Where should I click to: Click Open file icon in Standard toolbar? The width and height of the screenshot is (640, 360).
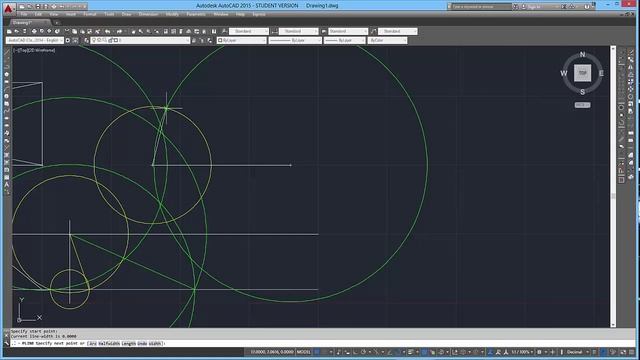coord(17,31)
